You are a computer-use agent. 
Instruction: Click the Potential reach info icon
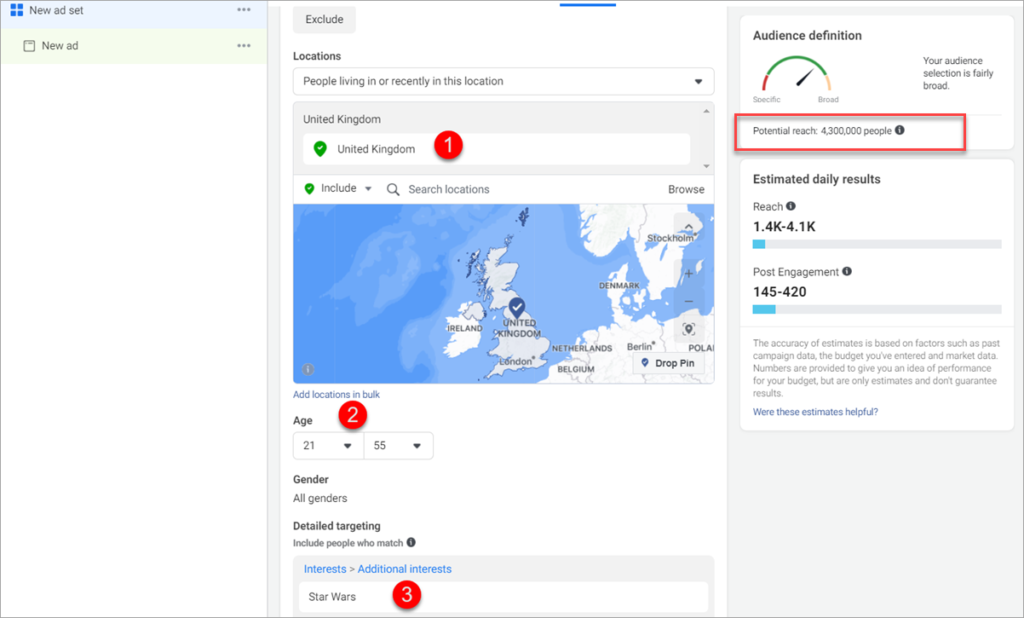pos(900,131)
